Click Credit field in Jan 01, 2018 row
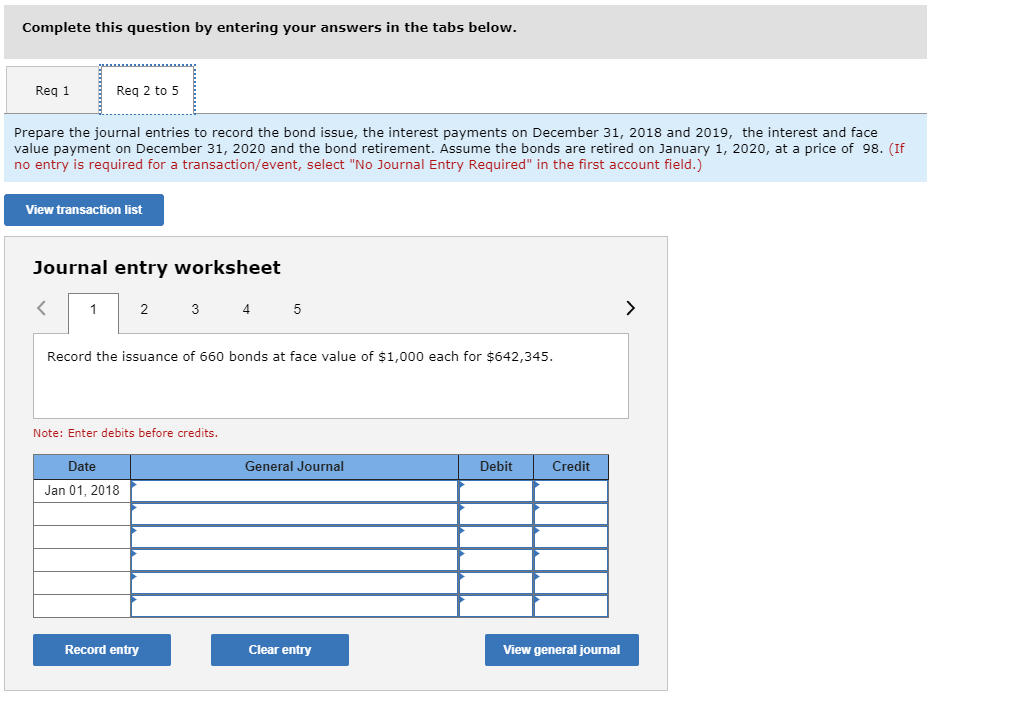Screen dimensions: 1029x712 571,491
